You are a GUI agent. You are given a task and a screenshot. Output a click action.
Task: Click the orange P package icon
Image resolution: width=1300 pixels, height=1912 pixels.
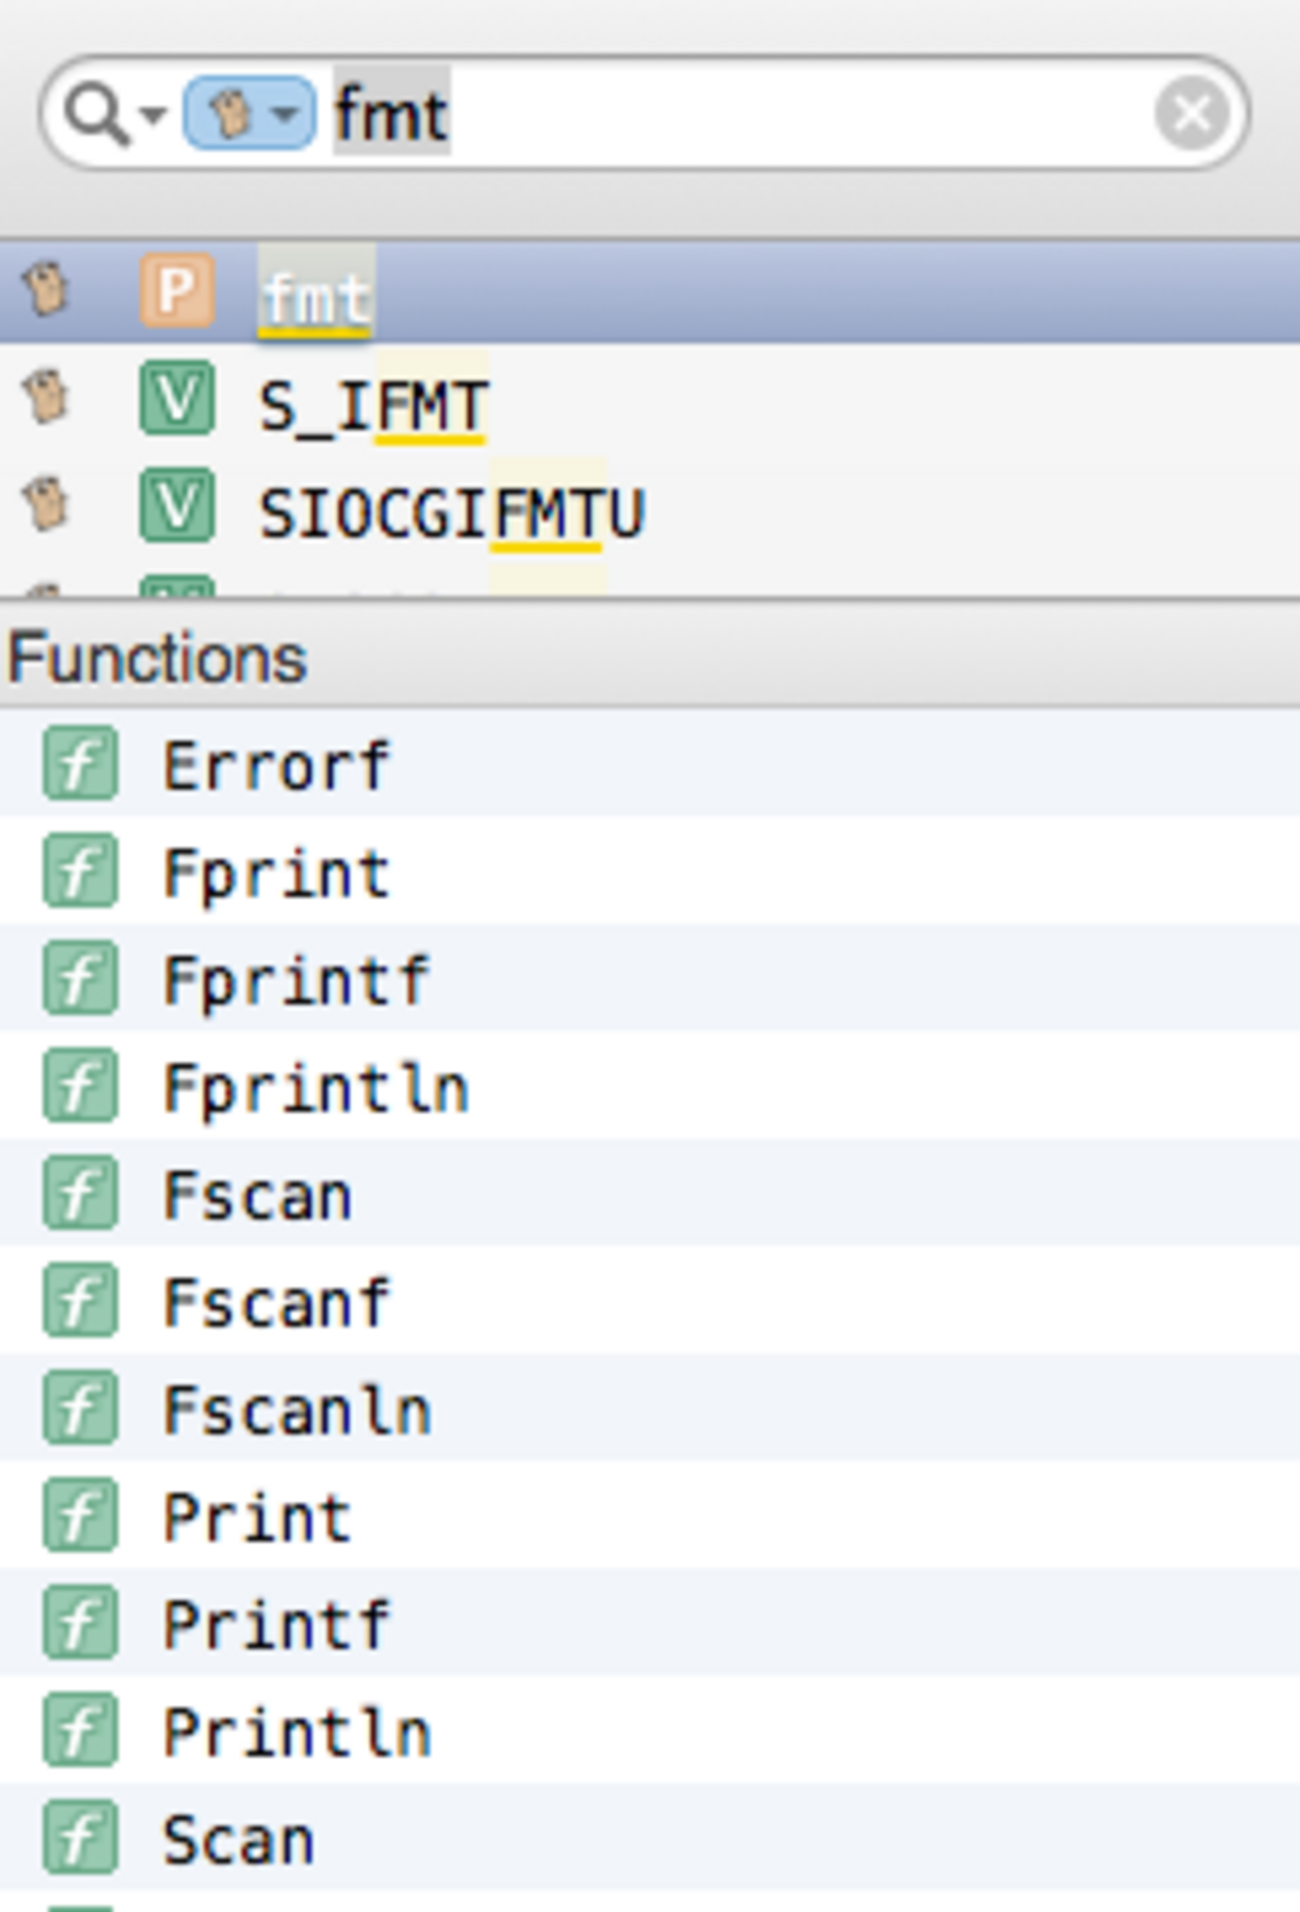click(x=177, y=291)
